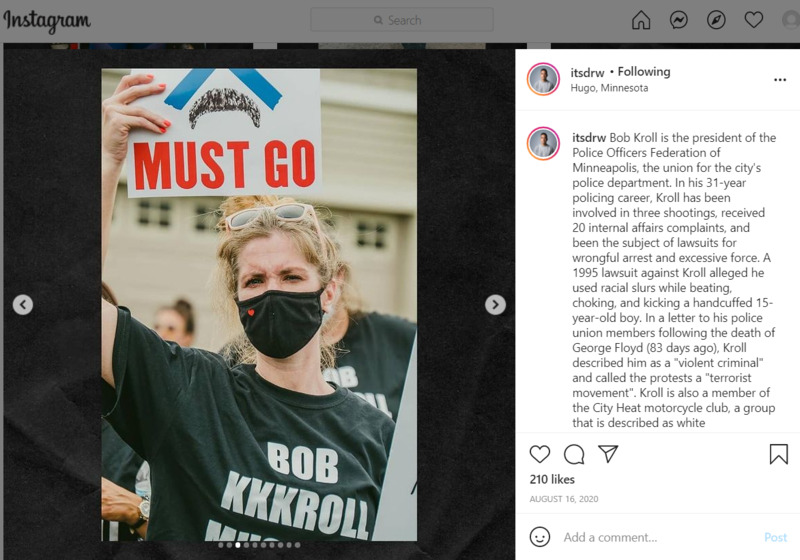Click the Following button

click(644, 72)
